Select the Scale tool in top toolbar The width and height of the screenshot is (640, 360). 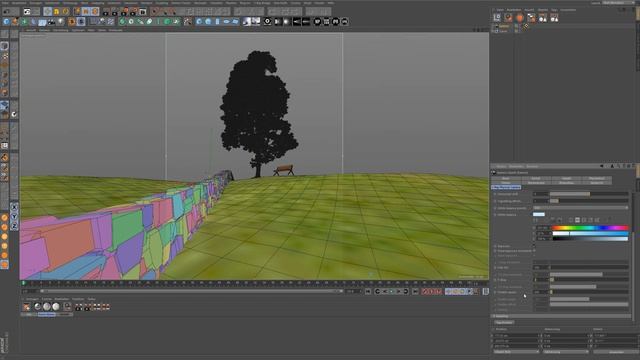tap(57, 12)
